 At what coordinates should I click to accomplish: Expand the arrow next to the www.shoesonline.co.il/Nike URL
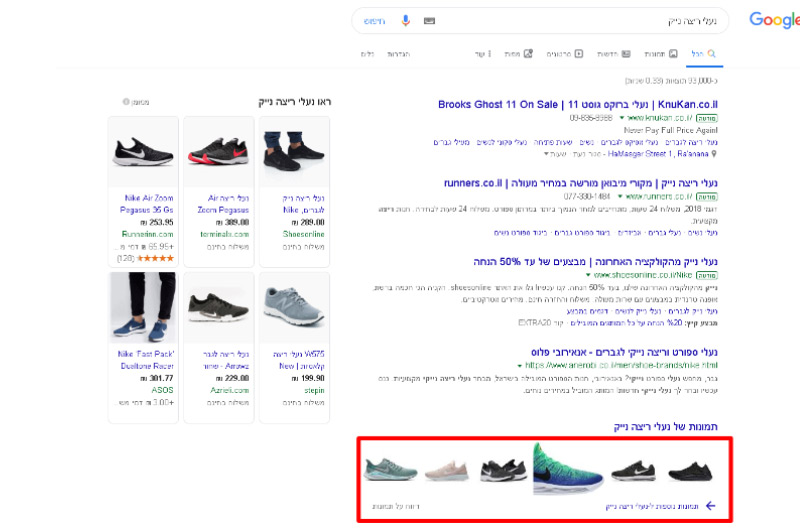point(588,275)
